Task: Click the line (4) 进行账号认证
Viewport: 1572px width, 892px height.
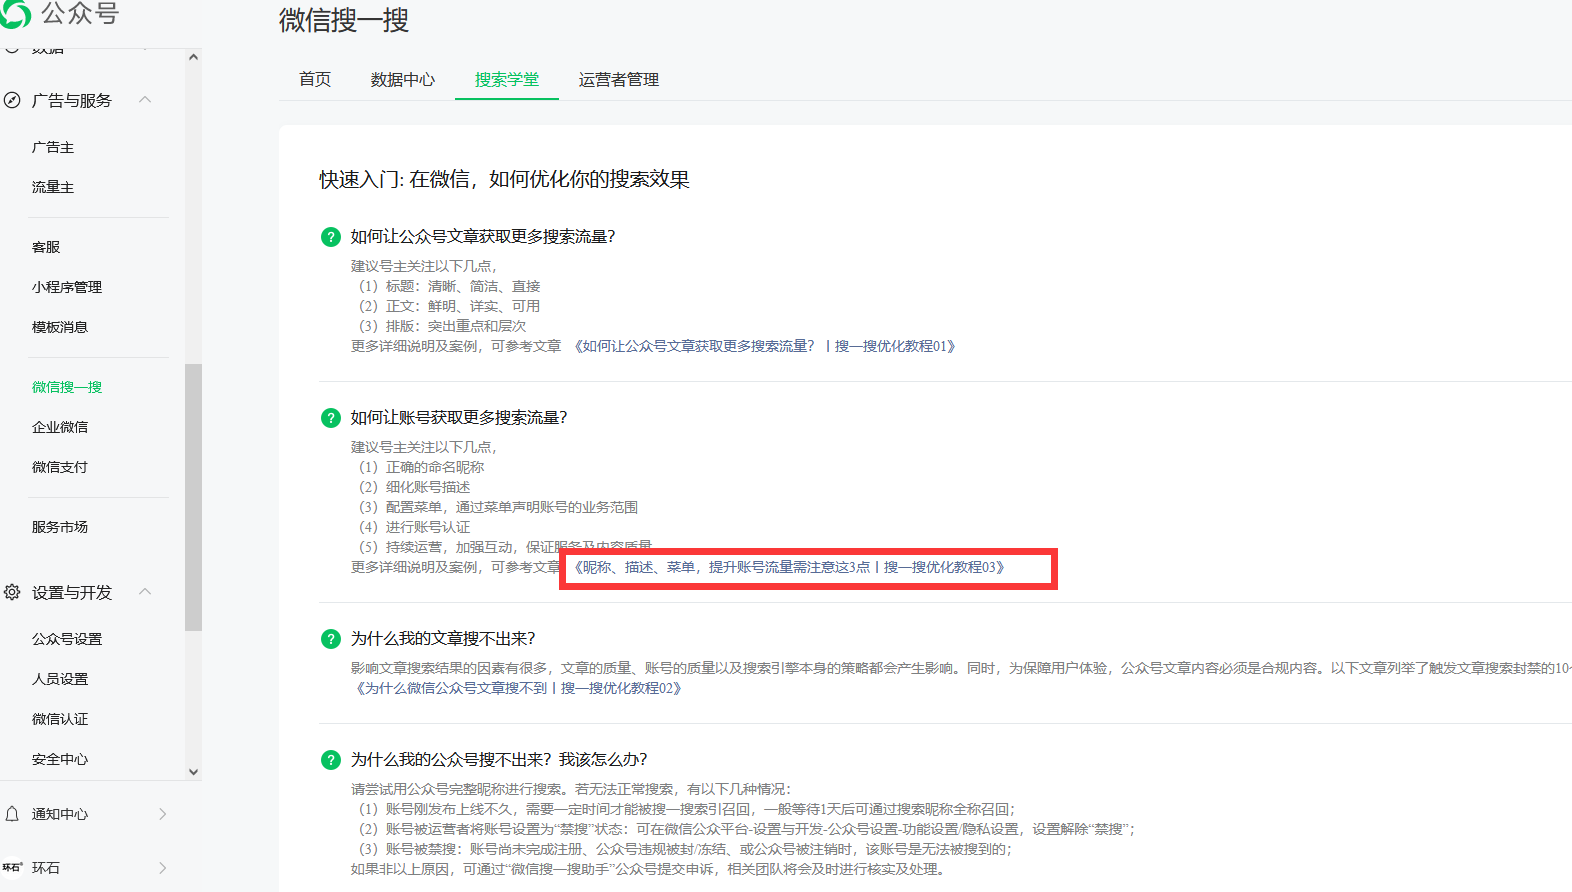Action: tap(414, 527)
